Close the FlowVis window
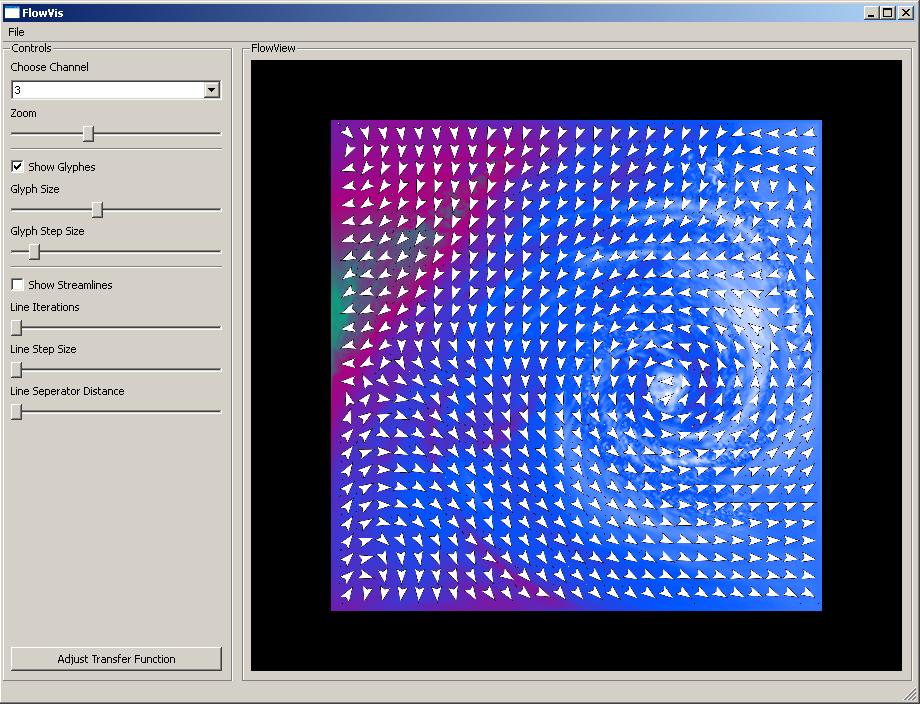Image resolution: width=920 pixels, height=704 pixels. pos(904,13)
